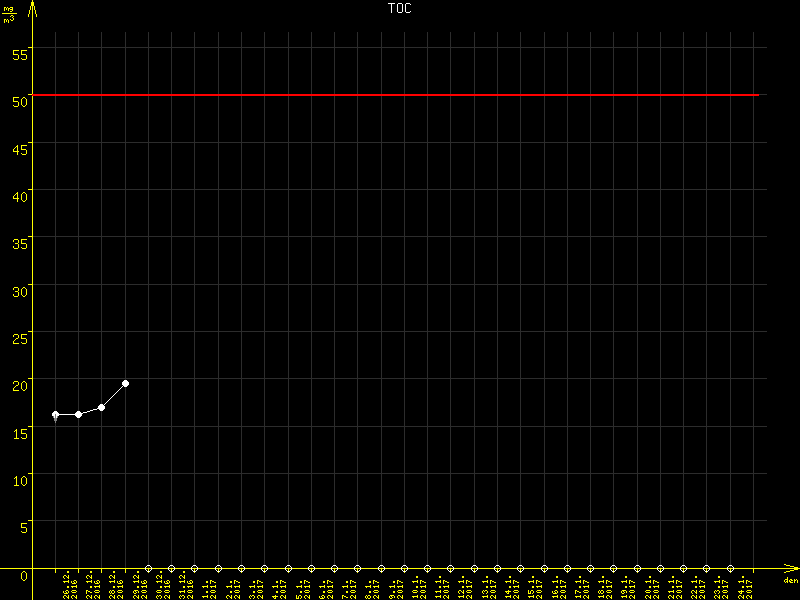Click the TOC chart title

[399, 8]
